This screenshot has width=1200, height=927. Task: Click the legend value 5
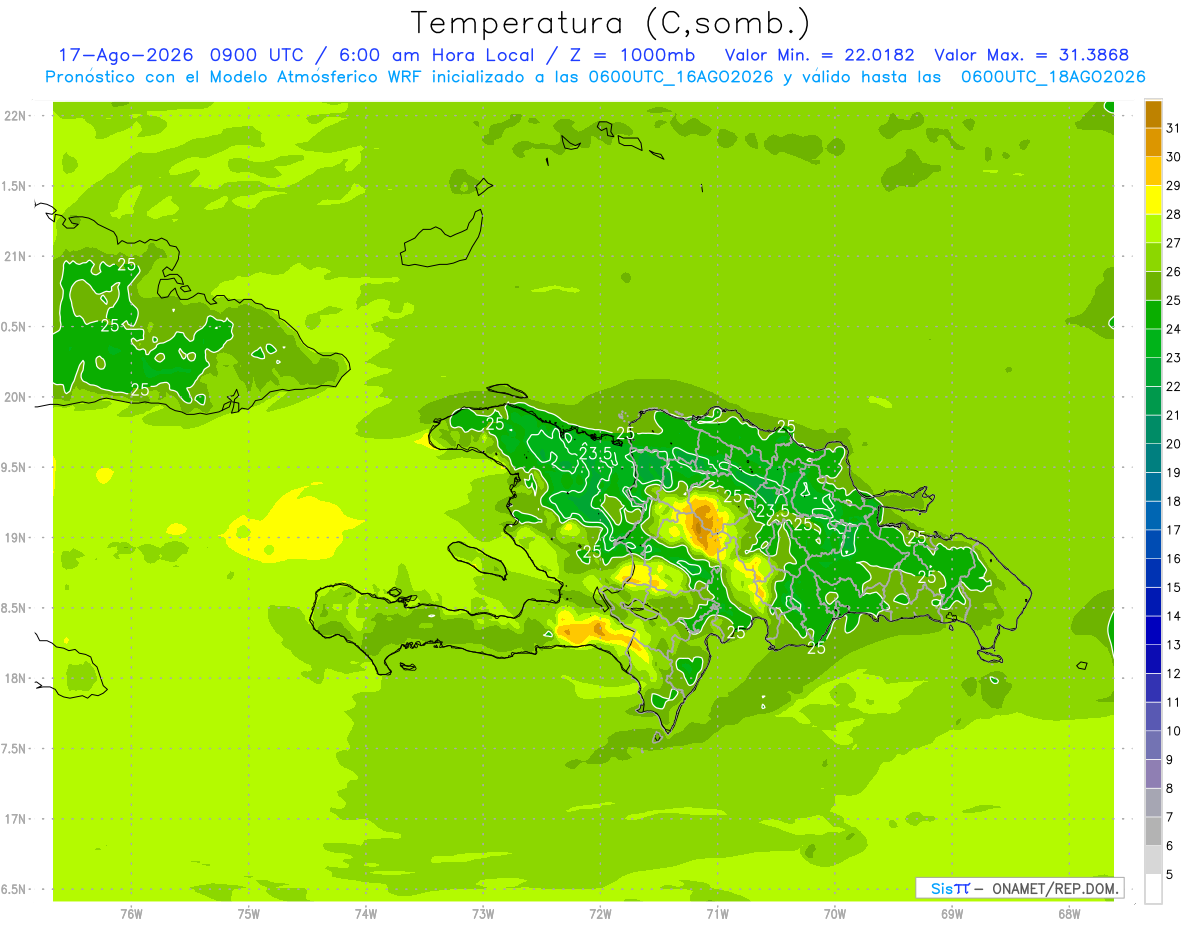click(1170, 875)
